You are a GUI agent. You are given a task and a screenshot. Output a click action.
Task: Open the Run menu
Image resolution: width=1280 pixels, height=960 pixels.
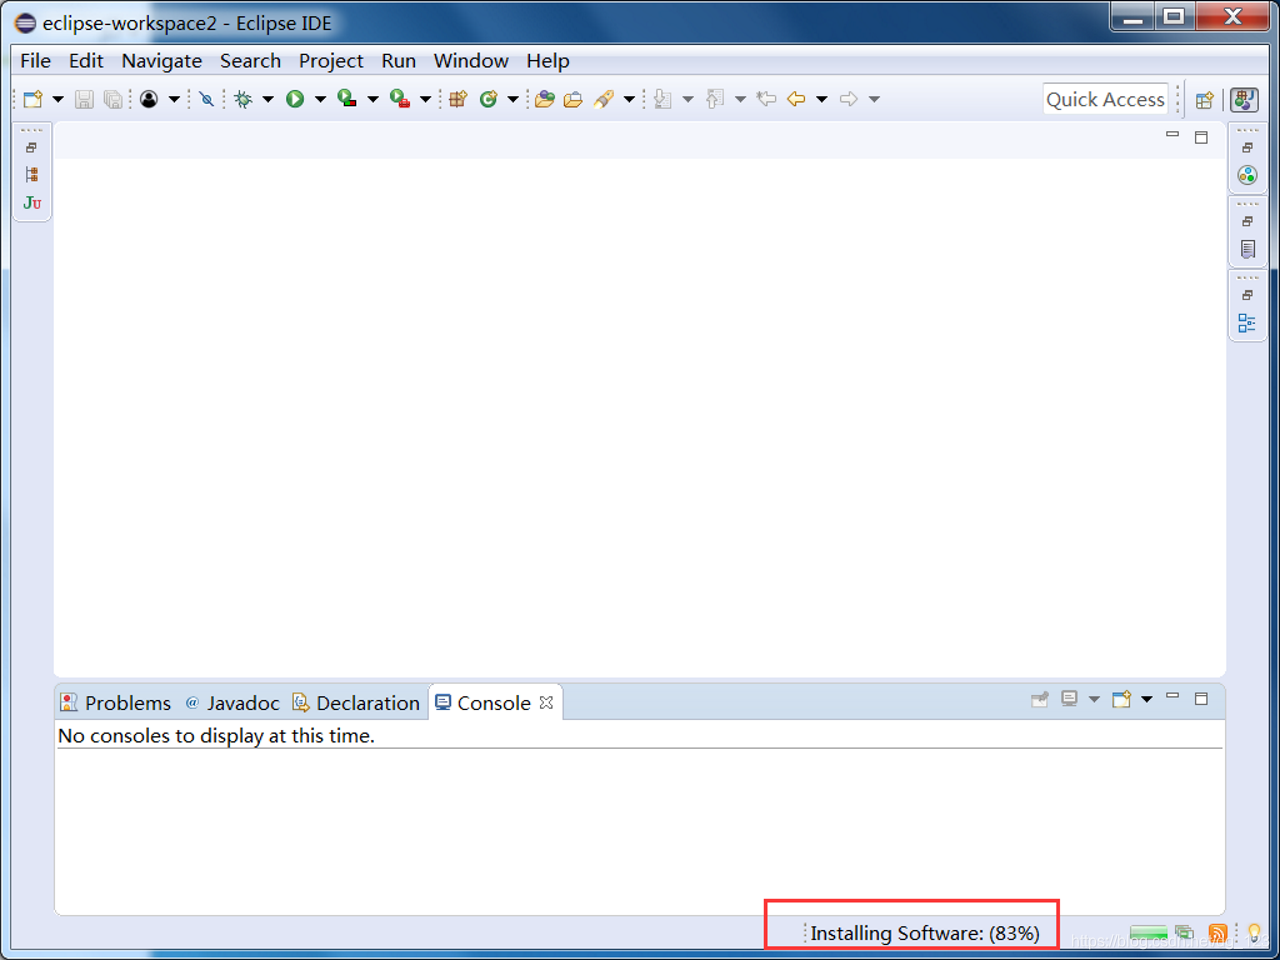coord(398,61)
